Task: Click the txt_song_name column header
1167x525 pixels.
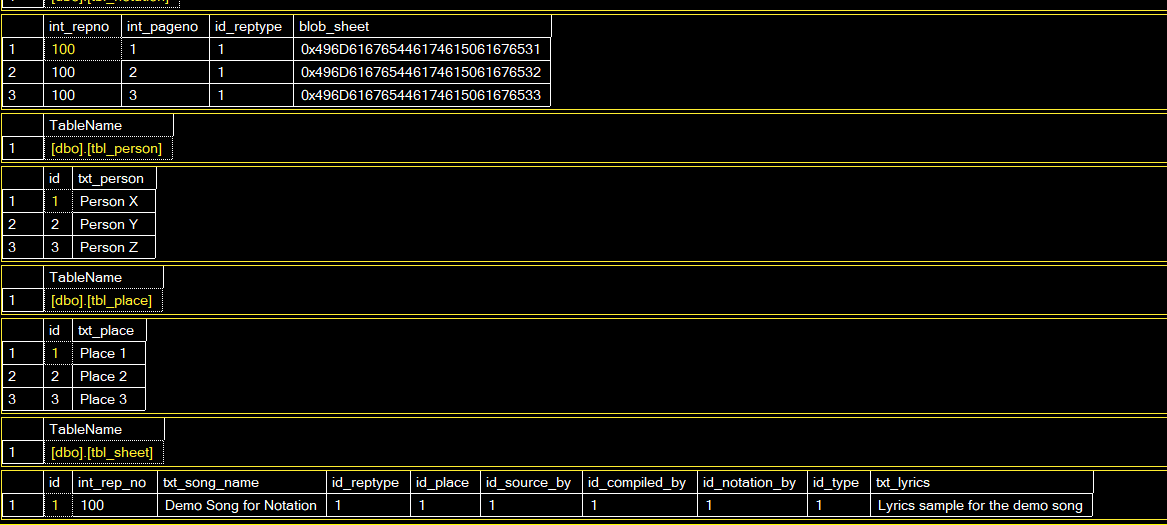Action: [x=211, y=482]
